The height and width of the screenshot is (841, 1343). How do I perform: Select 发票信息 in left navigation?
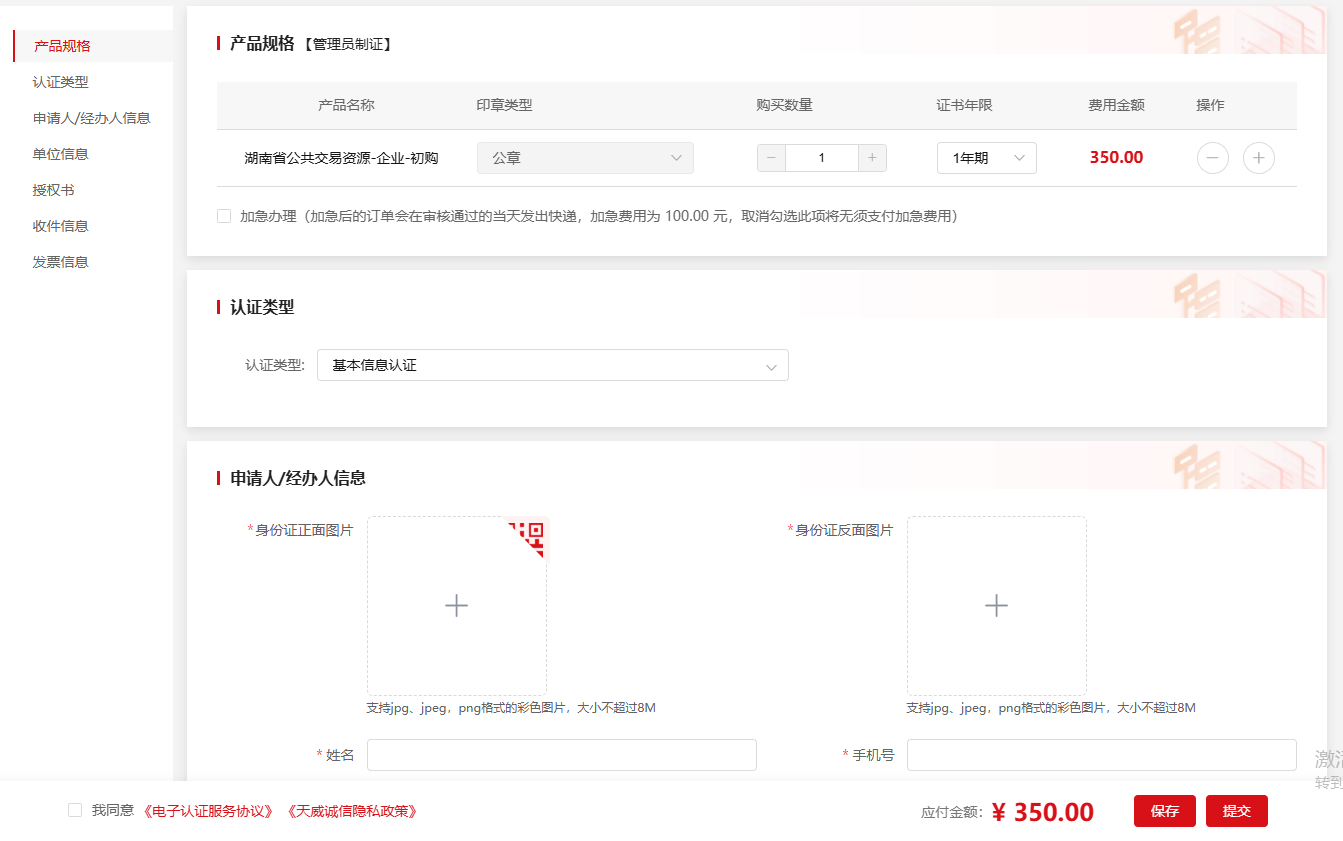point(61,262)
